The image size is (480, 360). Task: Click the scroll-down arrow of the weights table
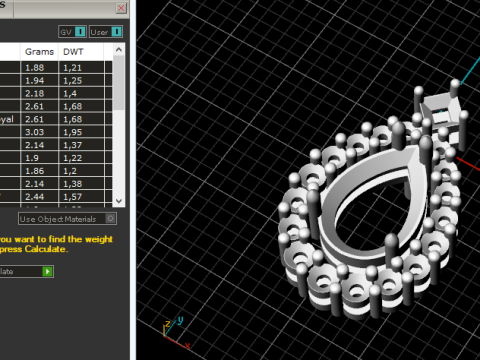tap(119, 201)
